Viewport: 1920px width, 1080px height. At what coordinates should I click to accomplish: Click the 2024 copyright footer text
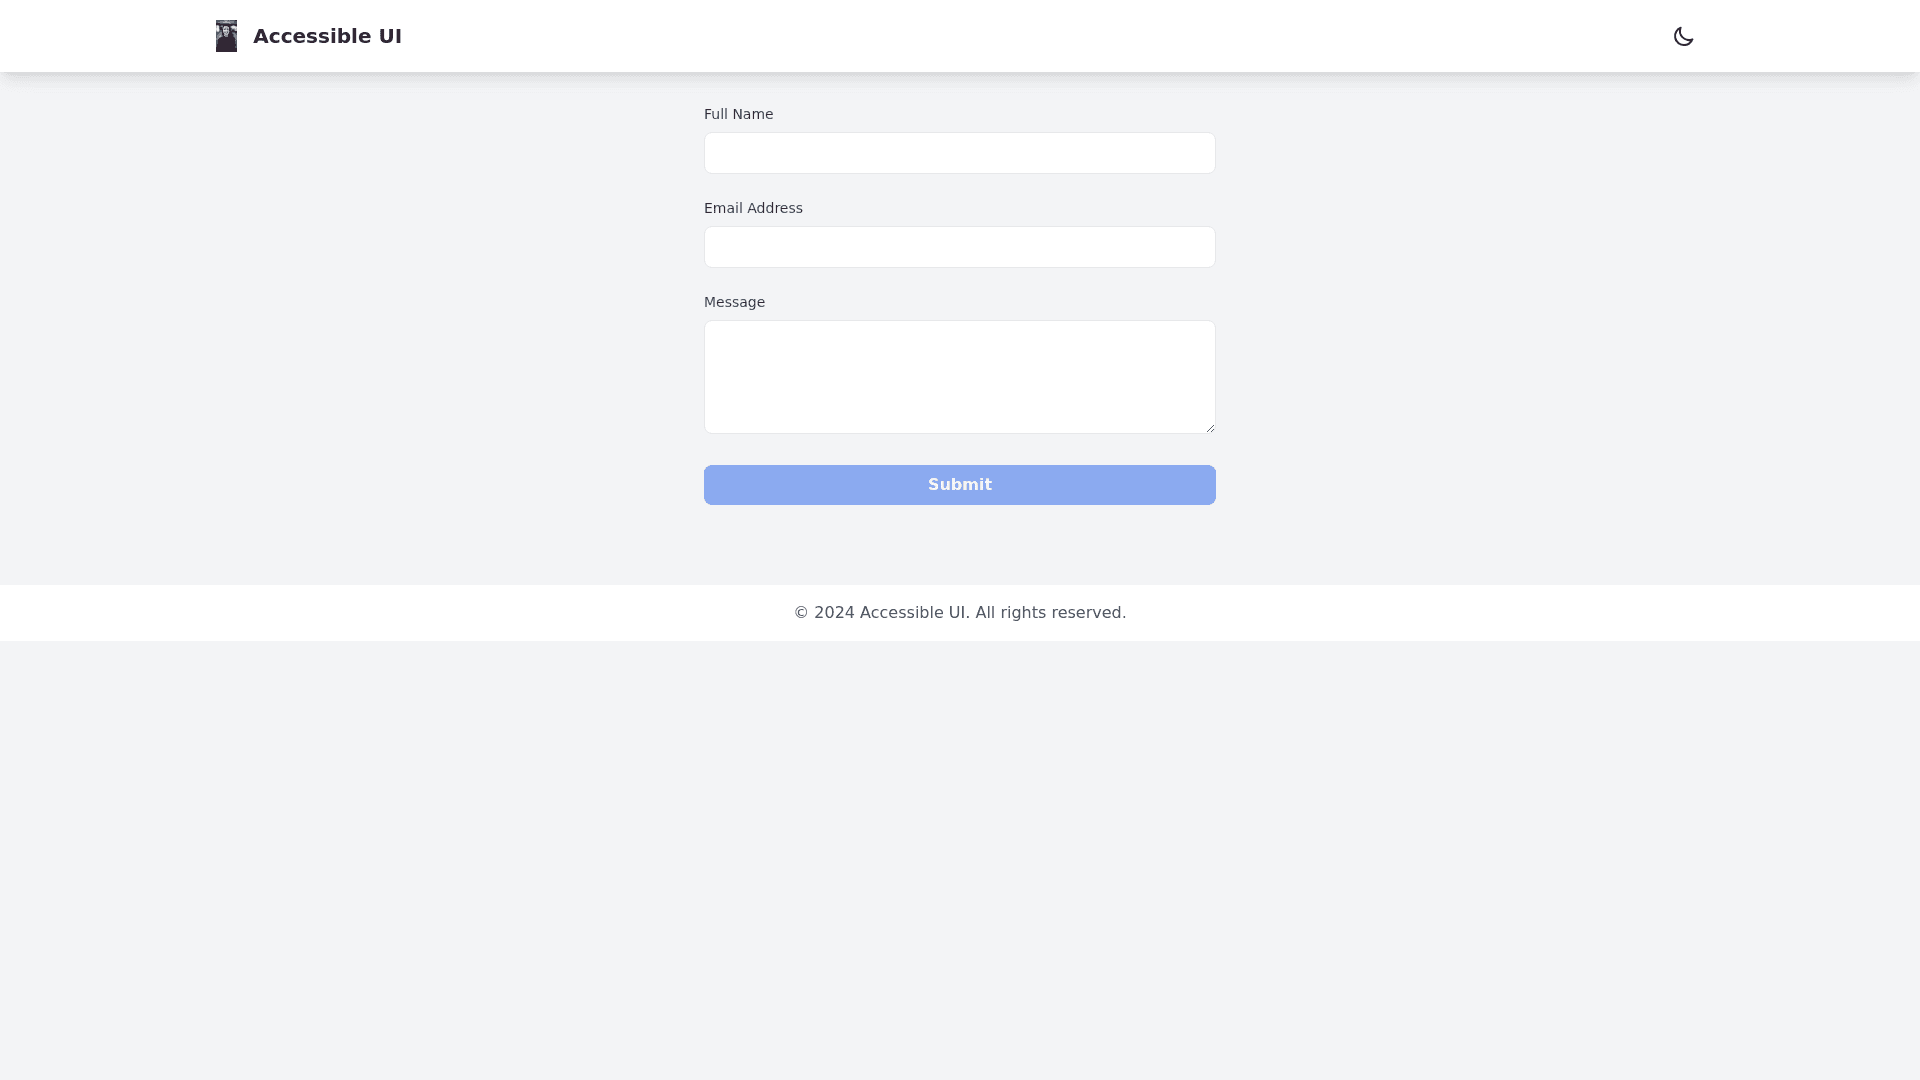[x=959, y=613]
